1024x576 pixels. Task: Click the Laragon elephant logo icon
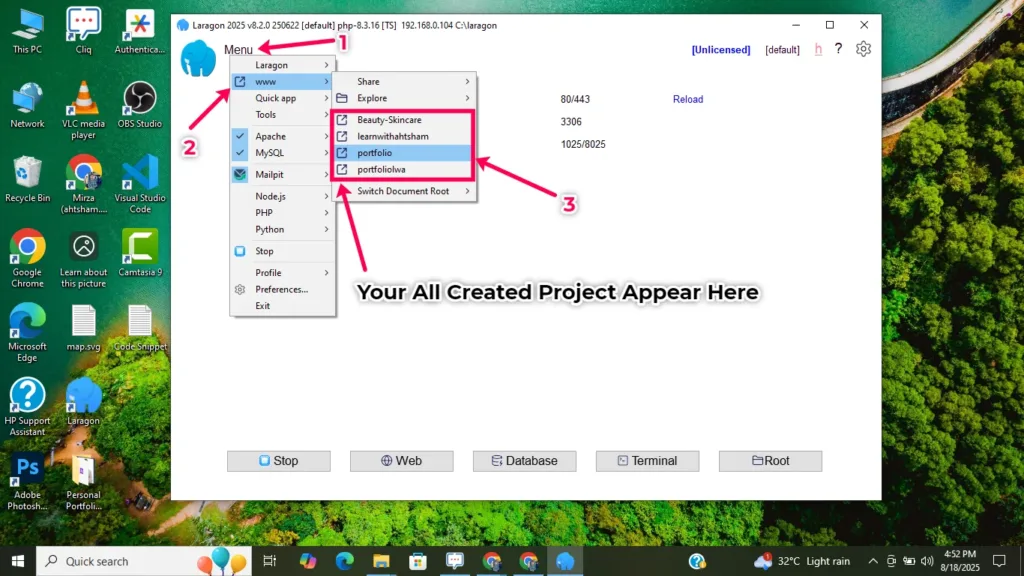tap(198, 59)
